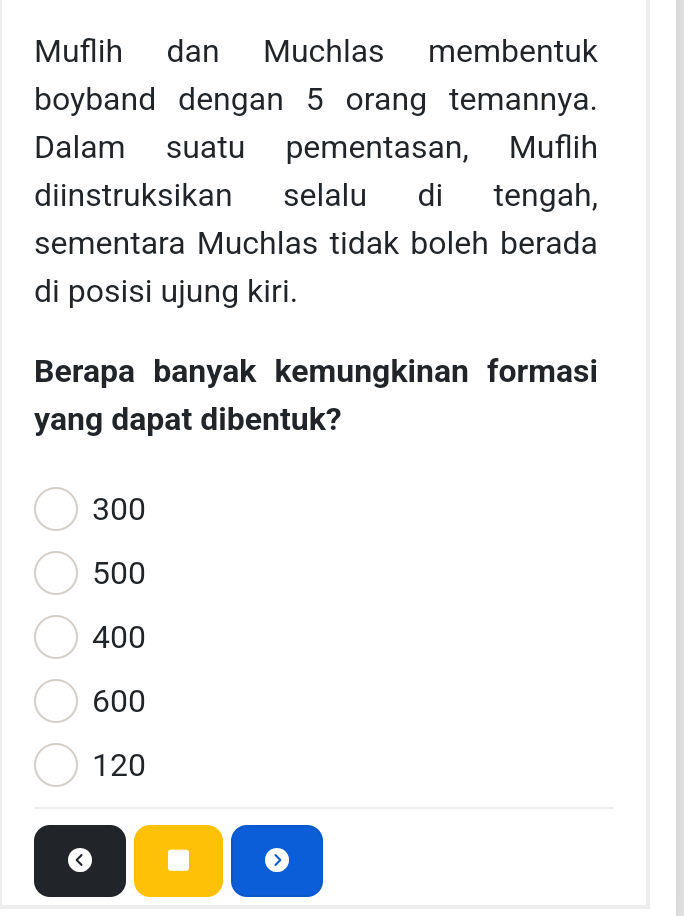The width and height of the screenshot is (684, 916).
Task: Choose 600 as your final answer
Action: tap(55, 701)
